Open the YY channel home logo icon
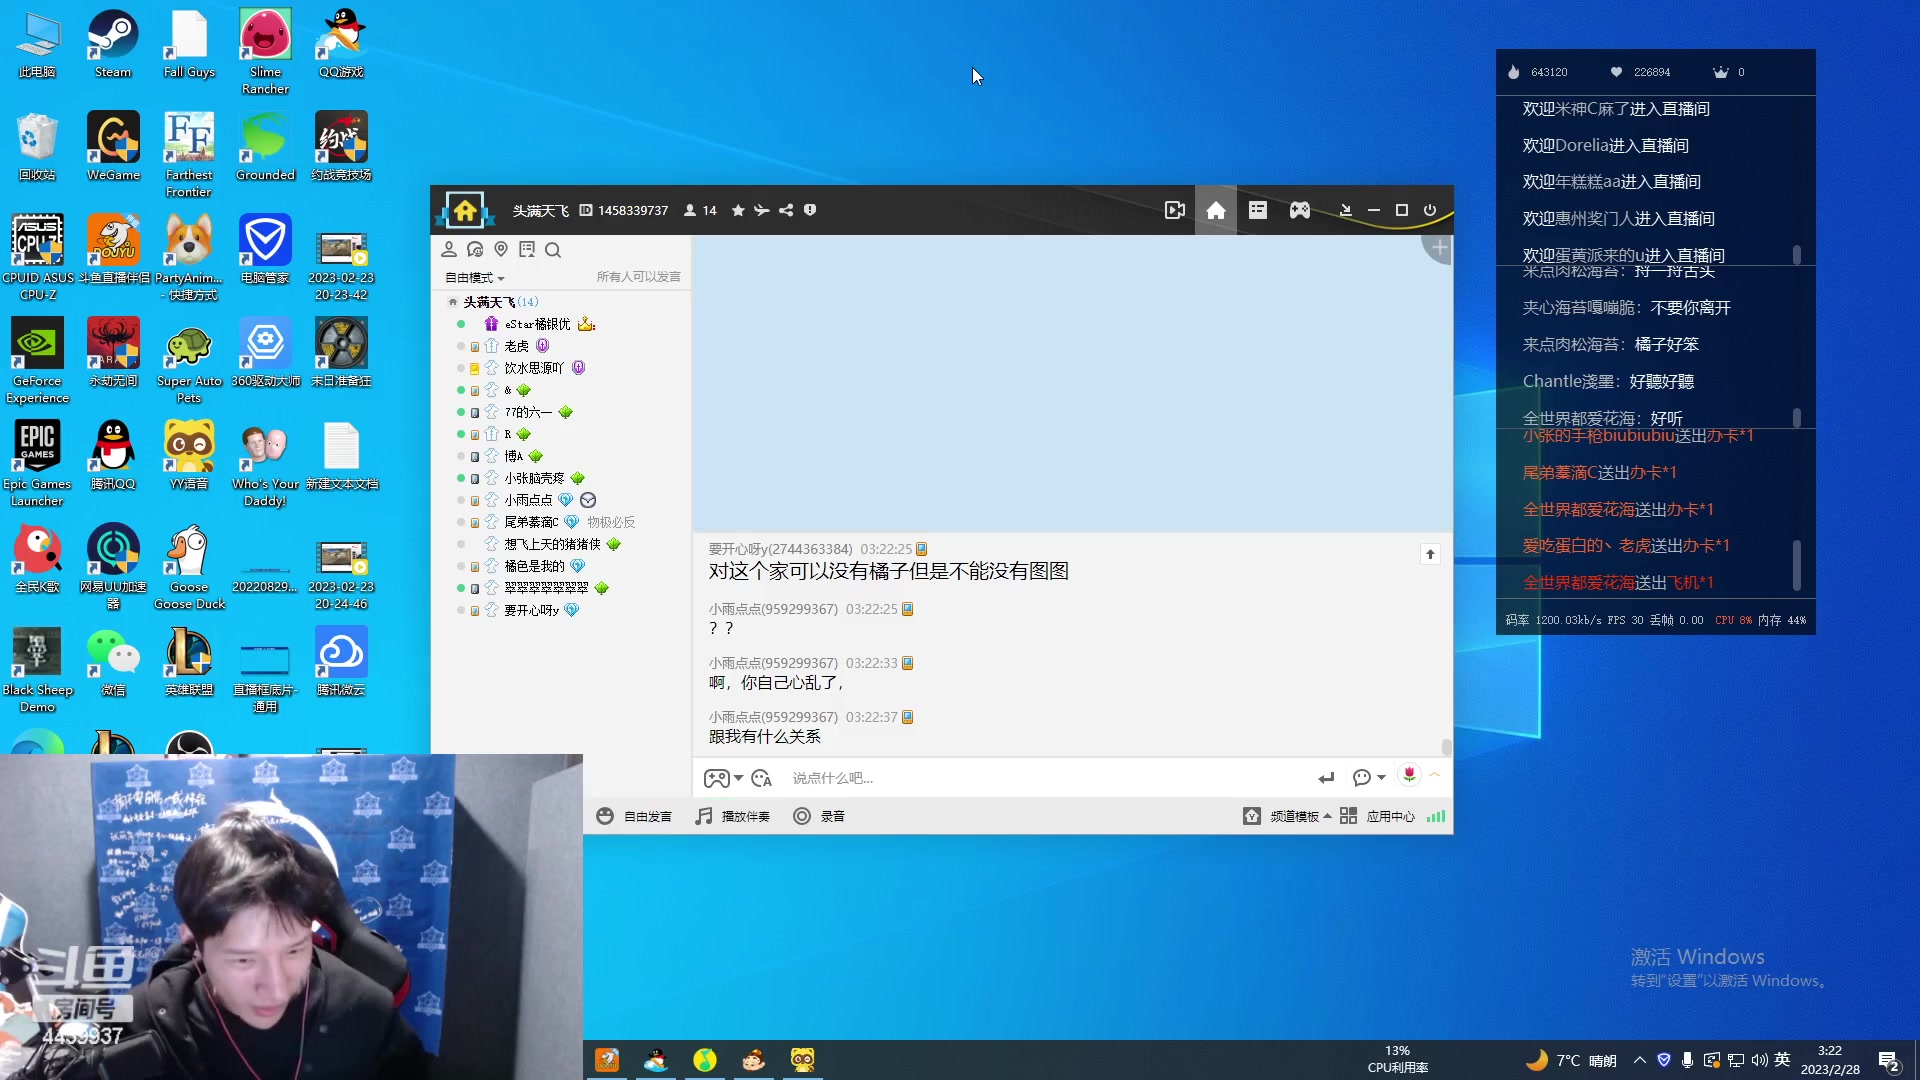 coord(465,210)
